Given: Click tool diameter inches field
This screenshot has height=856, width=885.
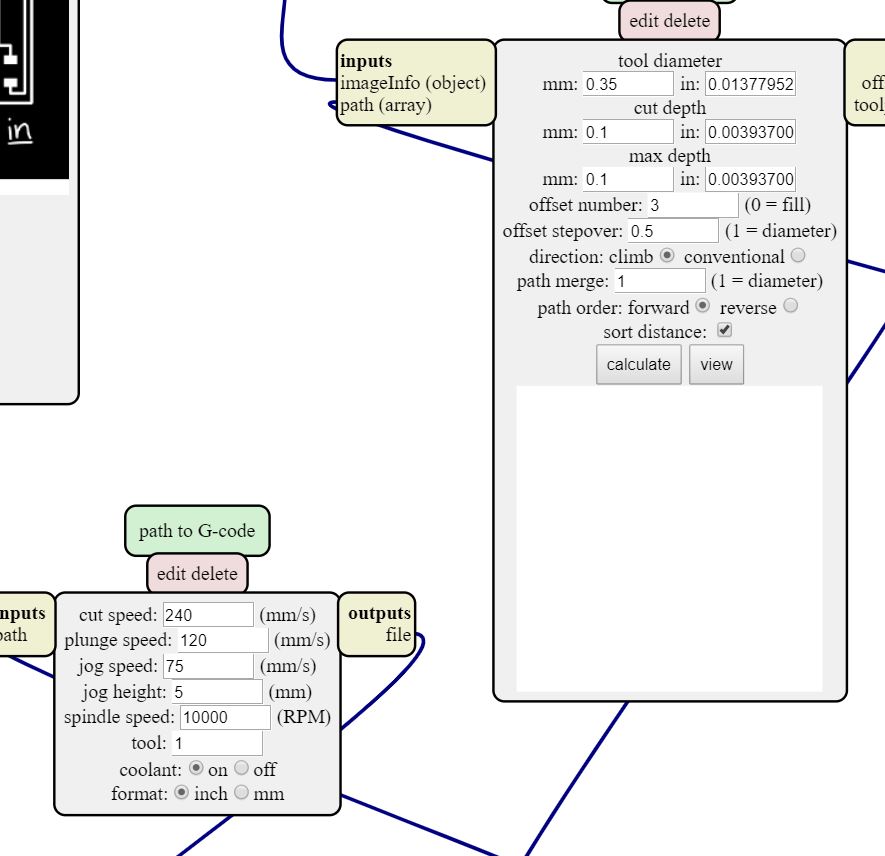Looking at the screenshot, I should coord(750,84).
